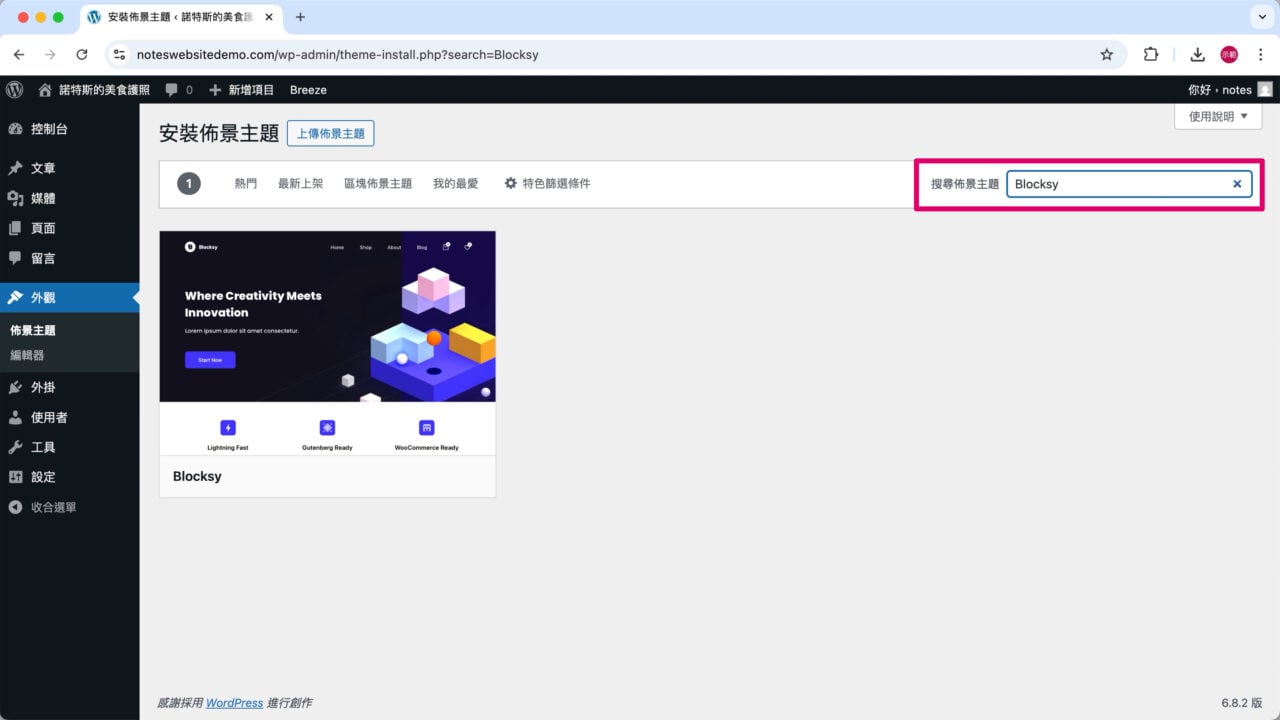The image size is (1280, 720).
Task: Open the 媒體 library from the sidebar
Action: 47,197
